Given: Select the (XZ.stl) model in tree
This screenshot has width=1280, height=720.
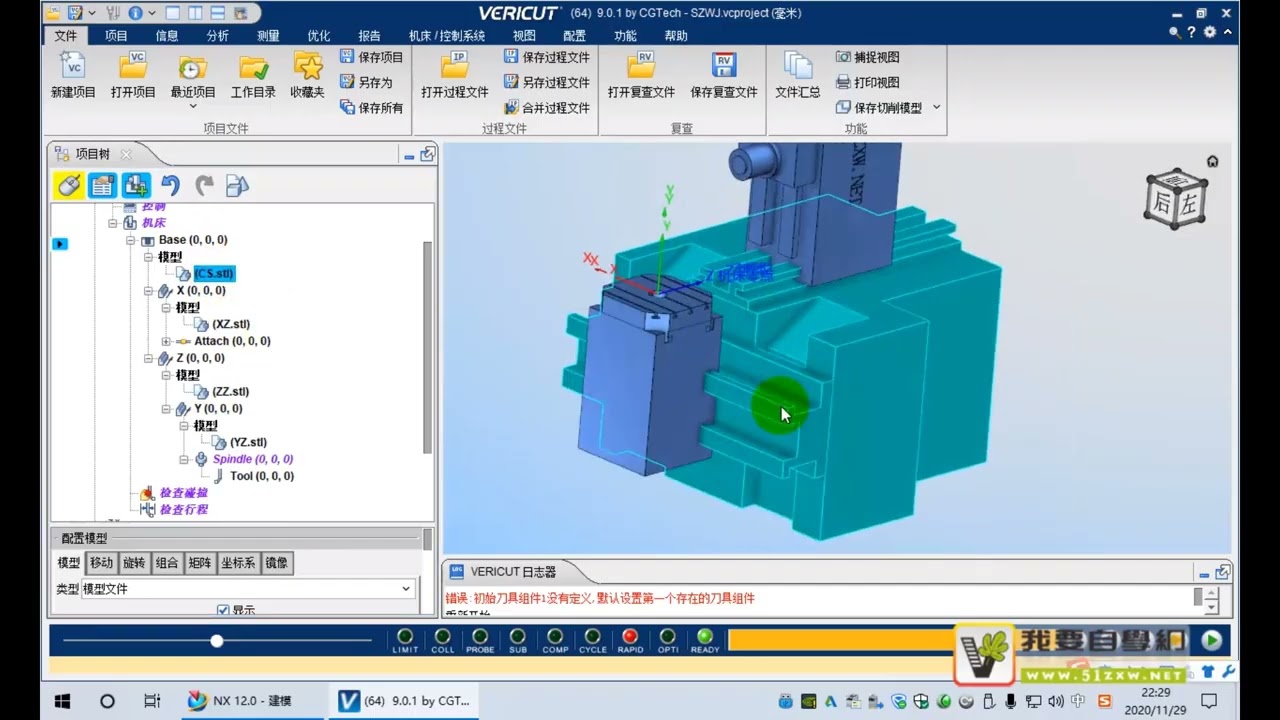Looking at the screenshot, I should click(x=231, y=324).
